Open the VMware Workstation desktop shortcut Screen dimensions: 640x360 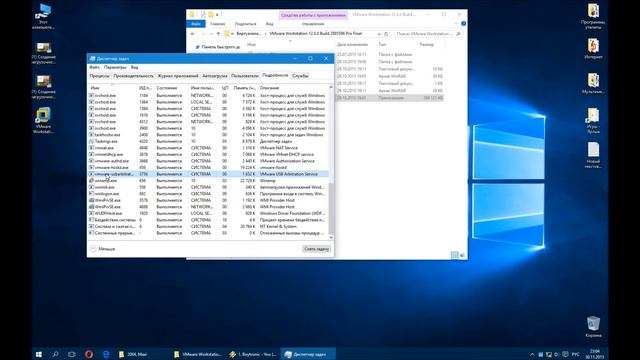click(x=43, y=120)
